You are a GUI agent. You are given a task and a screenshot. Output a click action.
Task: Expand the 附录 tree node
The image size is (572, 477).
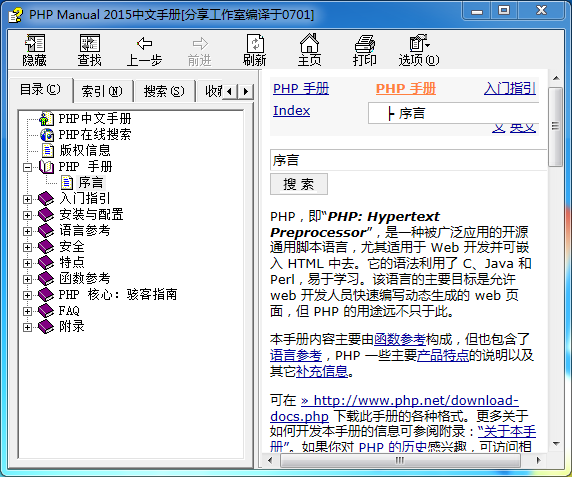(27, 327)
